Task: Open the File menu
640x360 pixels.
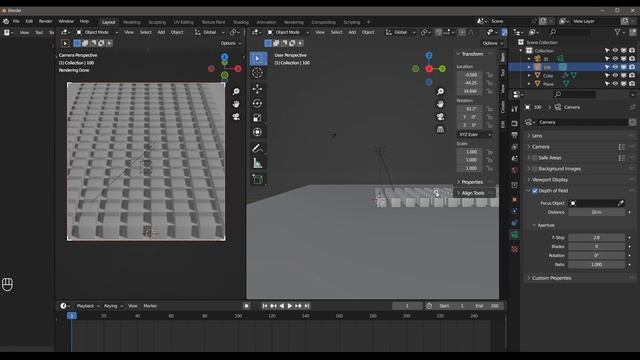Action: [16, 21]
